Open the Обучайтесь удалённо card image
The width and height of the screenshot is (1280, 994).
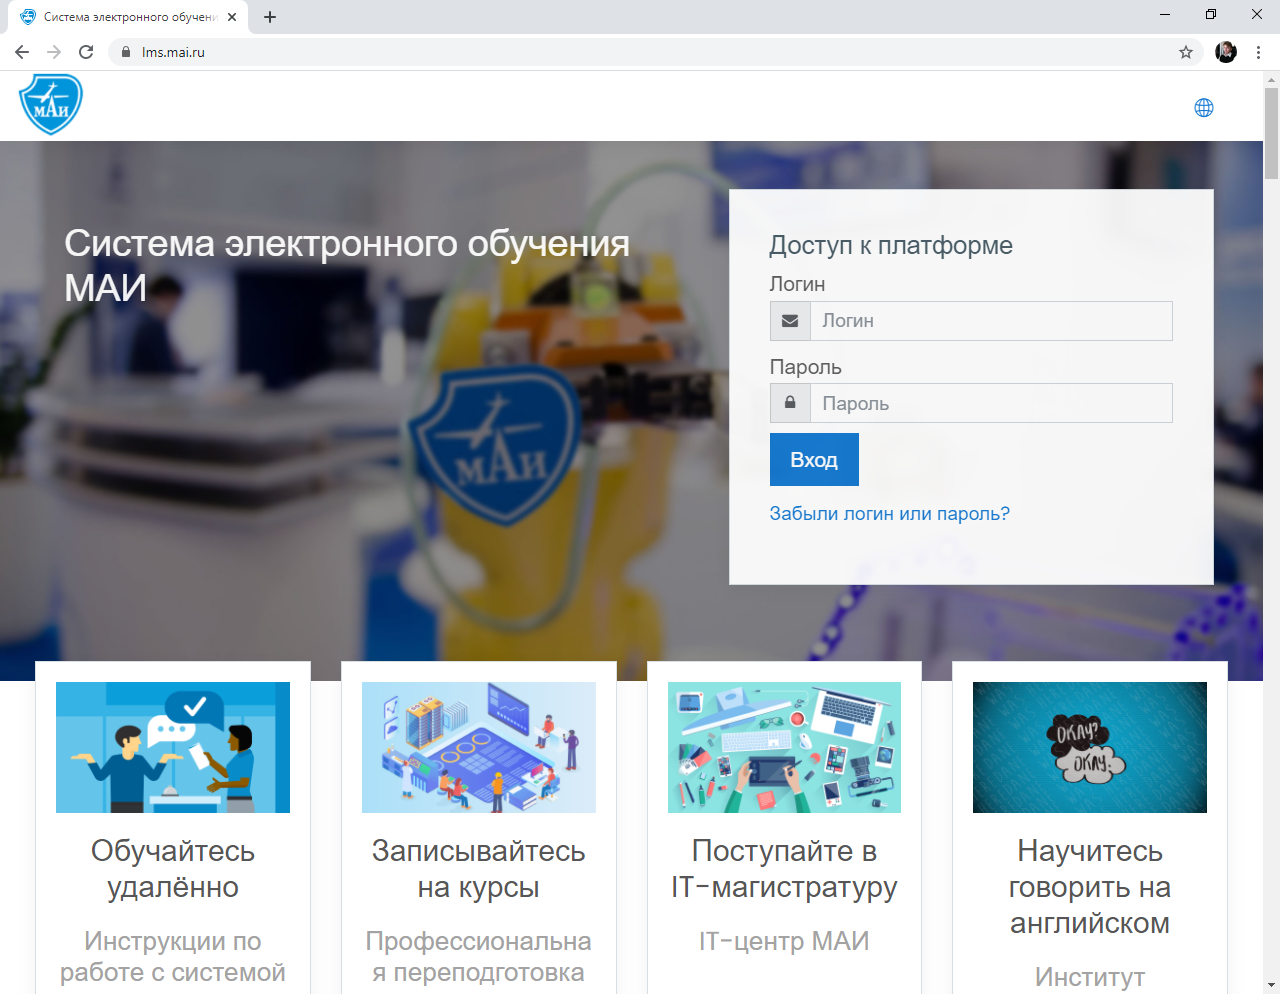pos(173,747)
